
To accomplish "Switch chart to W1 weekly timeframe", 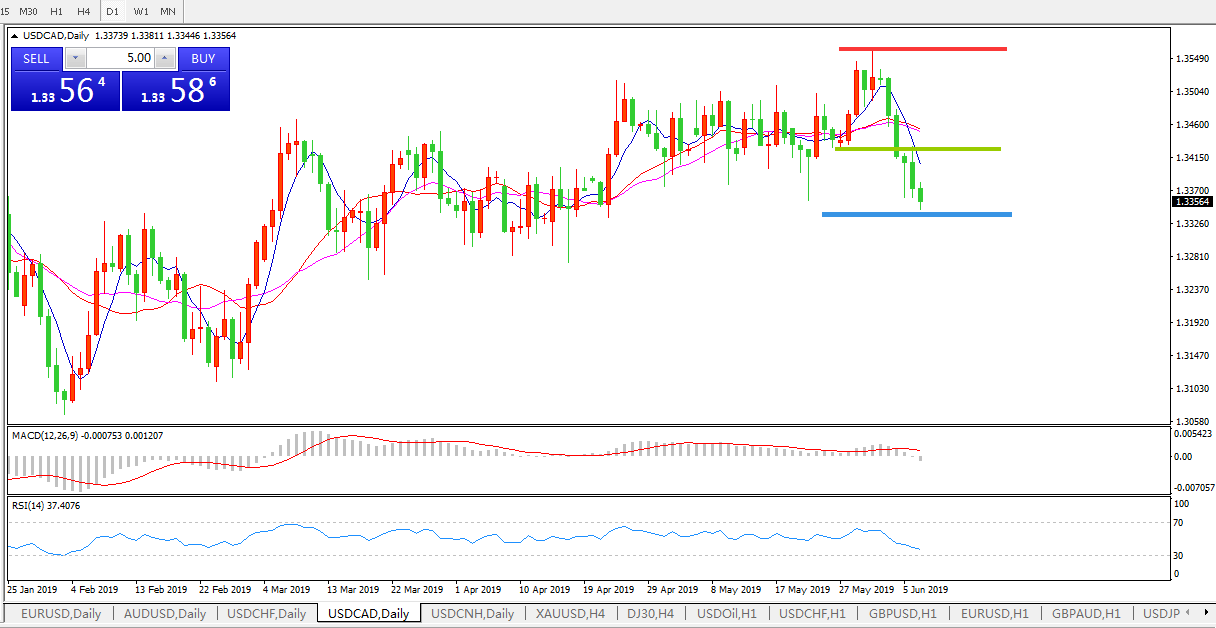I will coord(141,11).
